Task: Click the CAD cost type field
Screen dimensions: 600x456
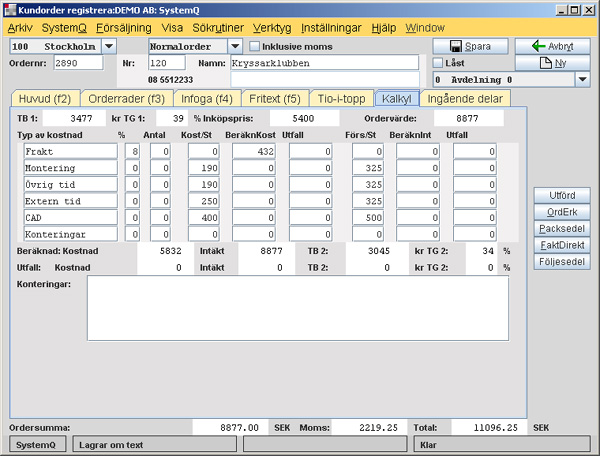Action: click(x=70, y=218)
